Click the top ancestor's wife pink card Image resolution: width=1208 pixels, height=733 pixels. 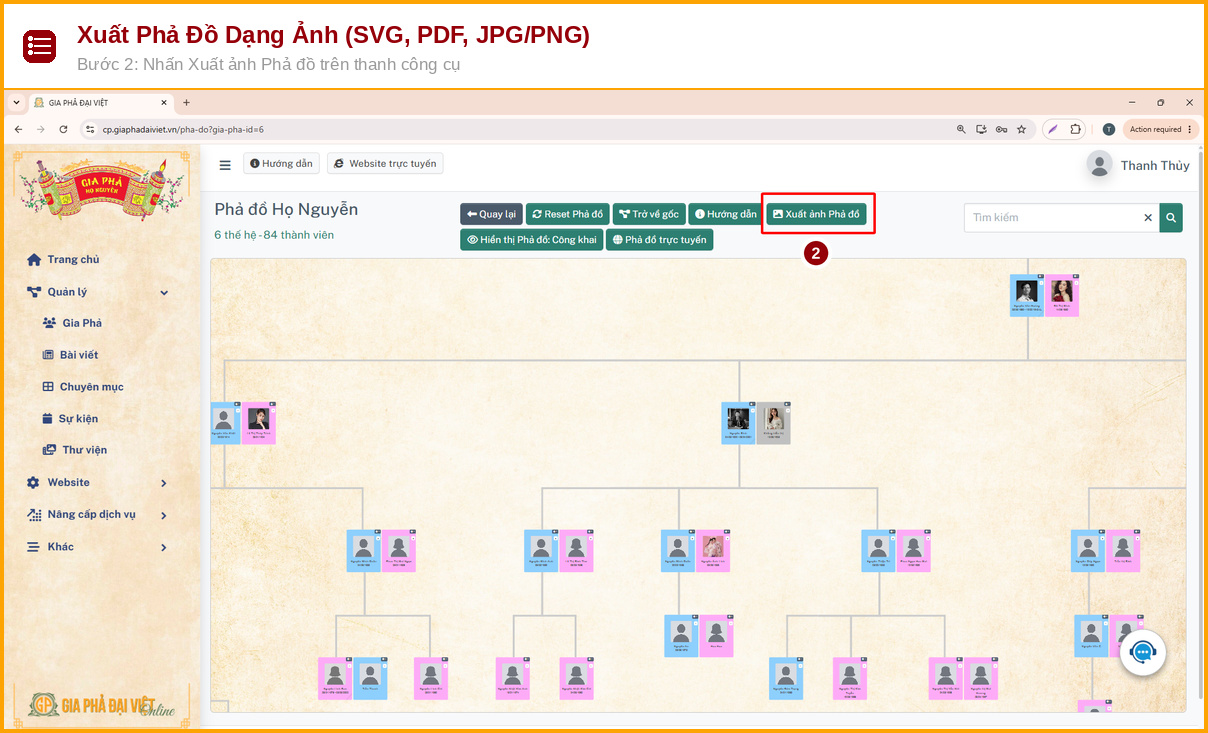(x=1062, y=295)
